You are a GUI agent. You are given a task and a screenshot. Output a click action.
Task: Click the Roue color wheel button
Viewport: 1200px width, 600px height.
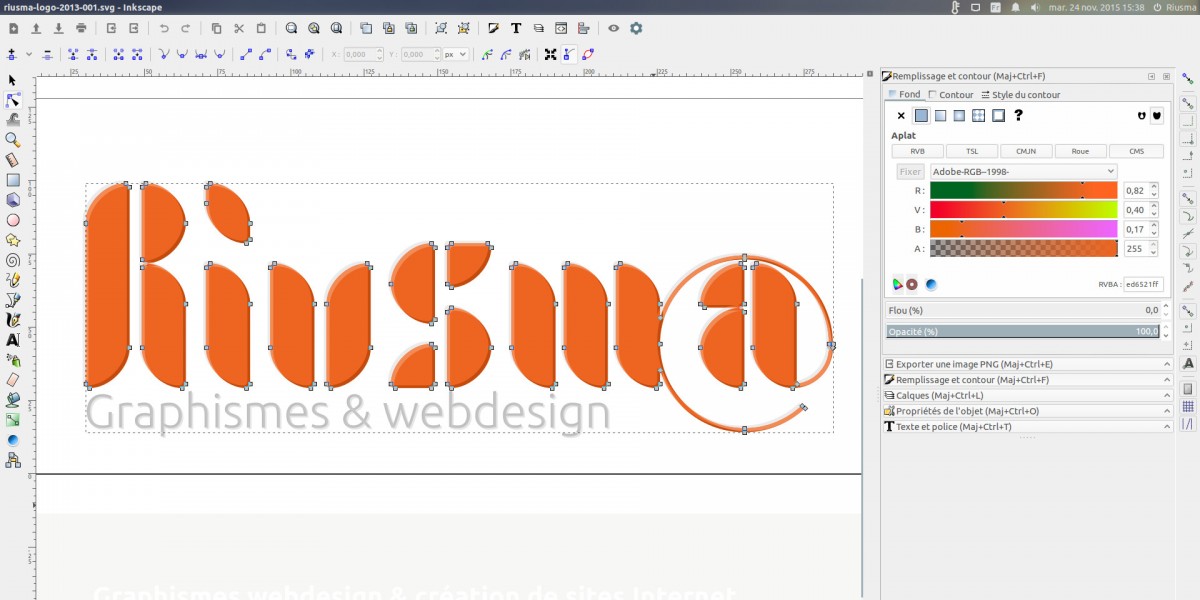click(1080, 151)
